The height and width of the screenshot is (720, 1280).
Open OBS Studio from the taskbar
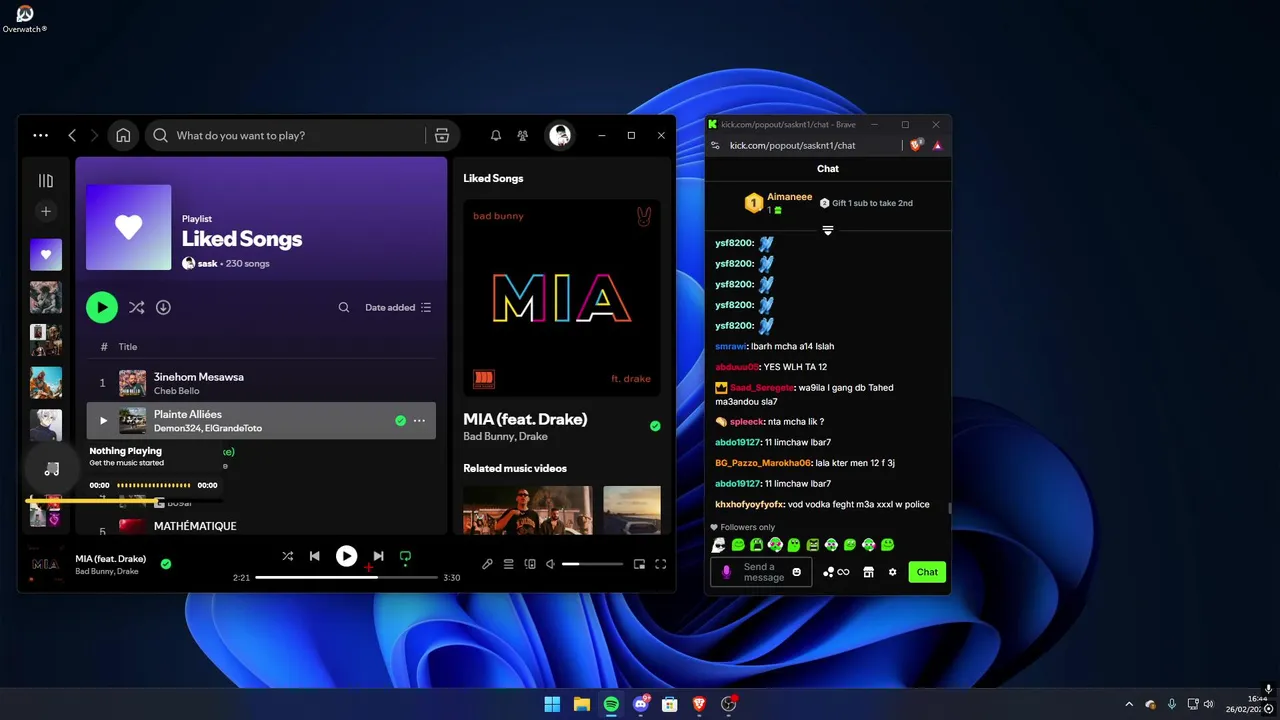[x=728, y=704]
